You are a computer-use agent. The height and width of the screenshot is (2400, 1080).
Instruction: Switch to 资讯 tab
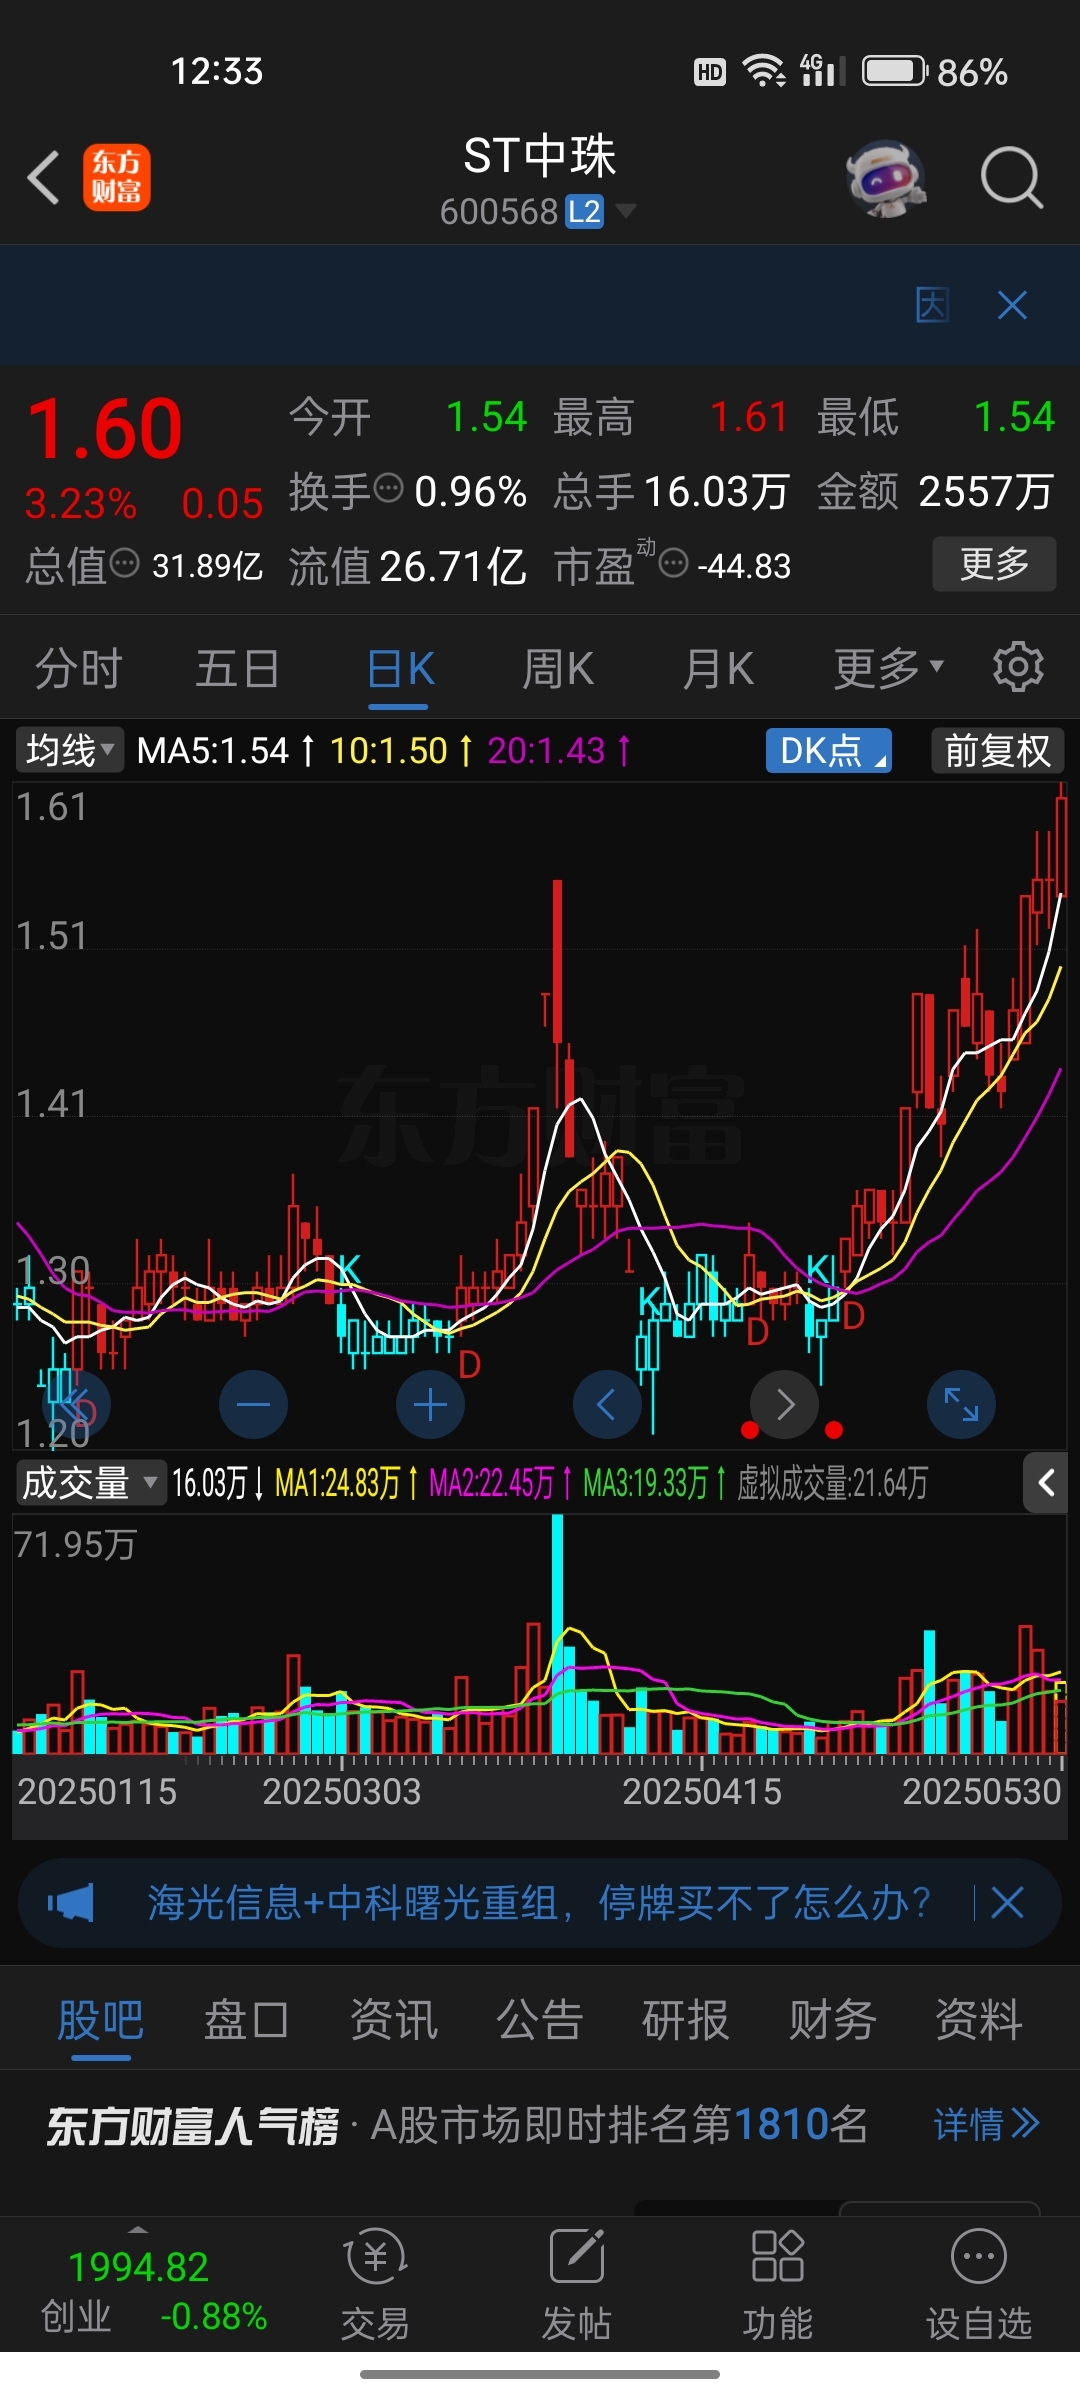393,2020
